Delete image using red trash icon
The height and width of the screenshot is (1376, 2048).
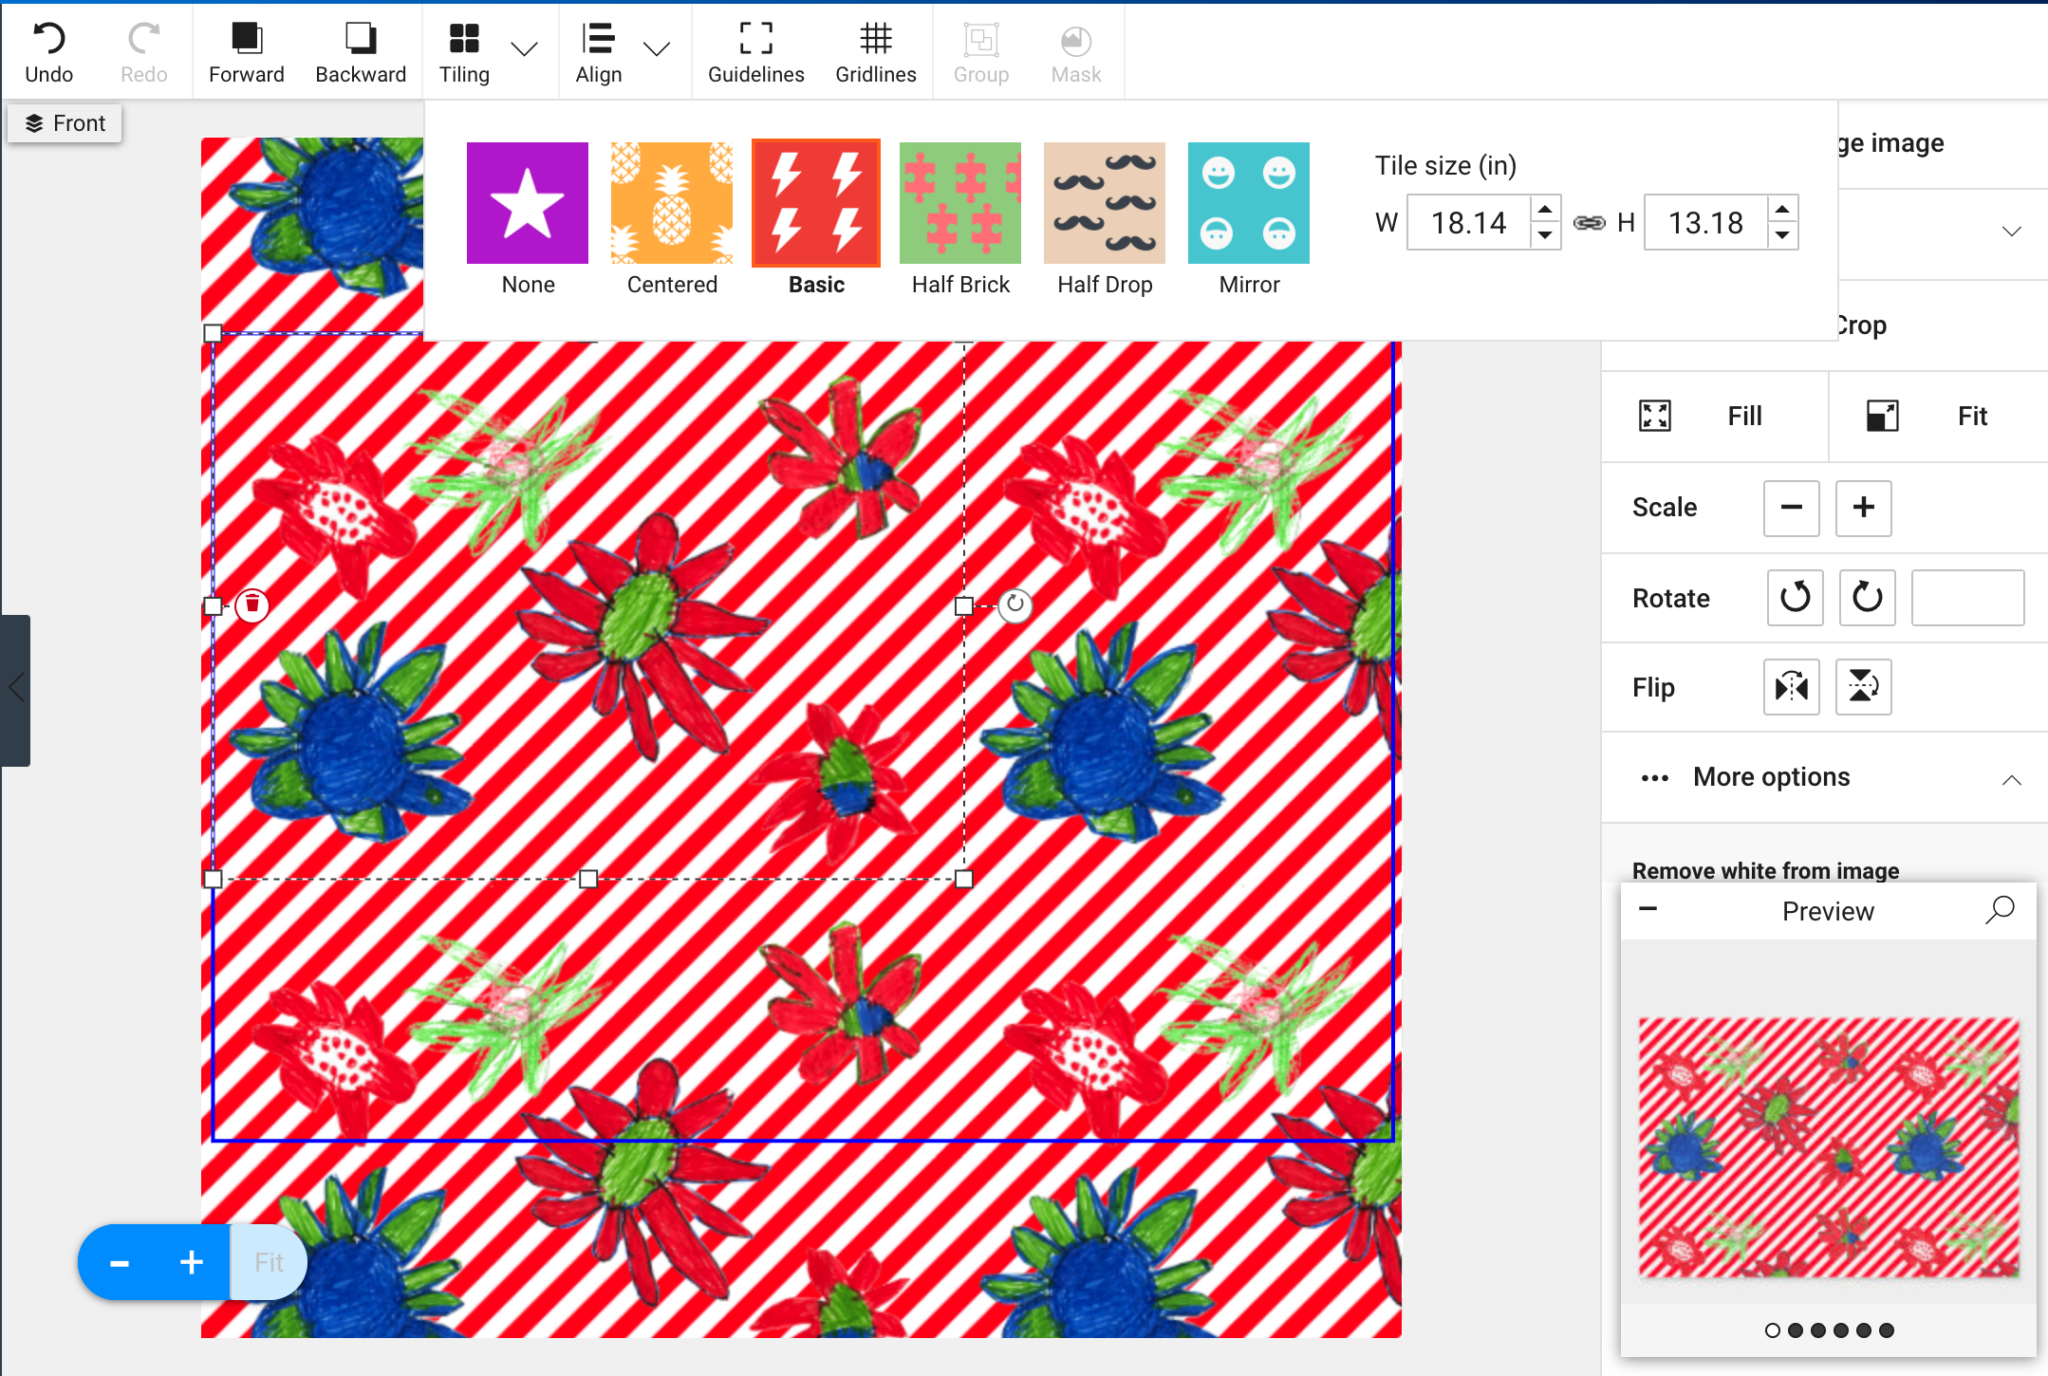tap(252, 604)
